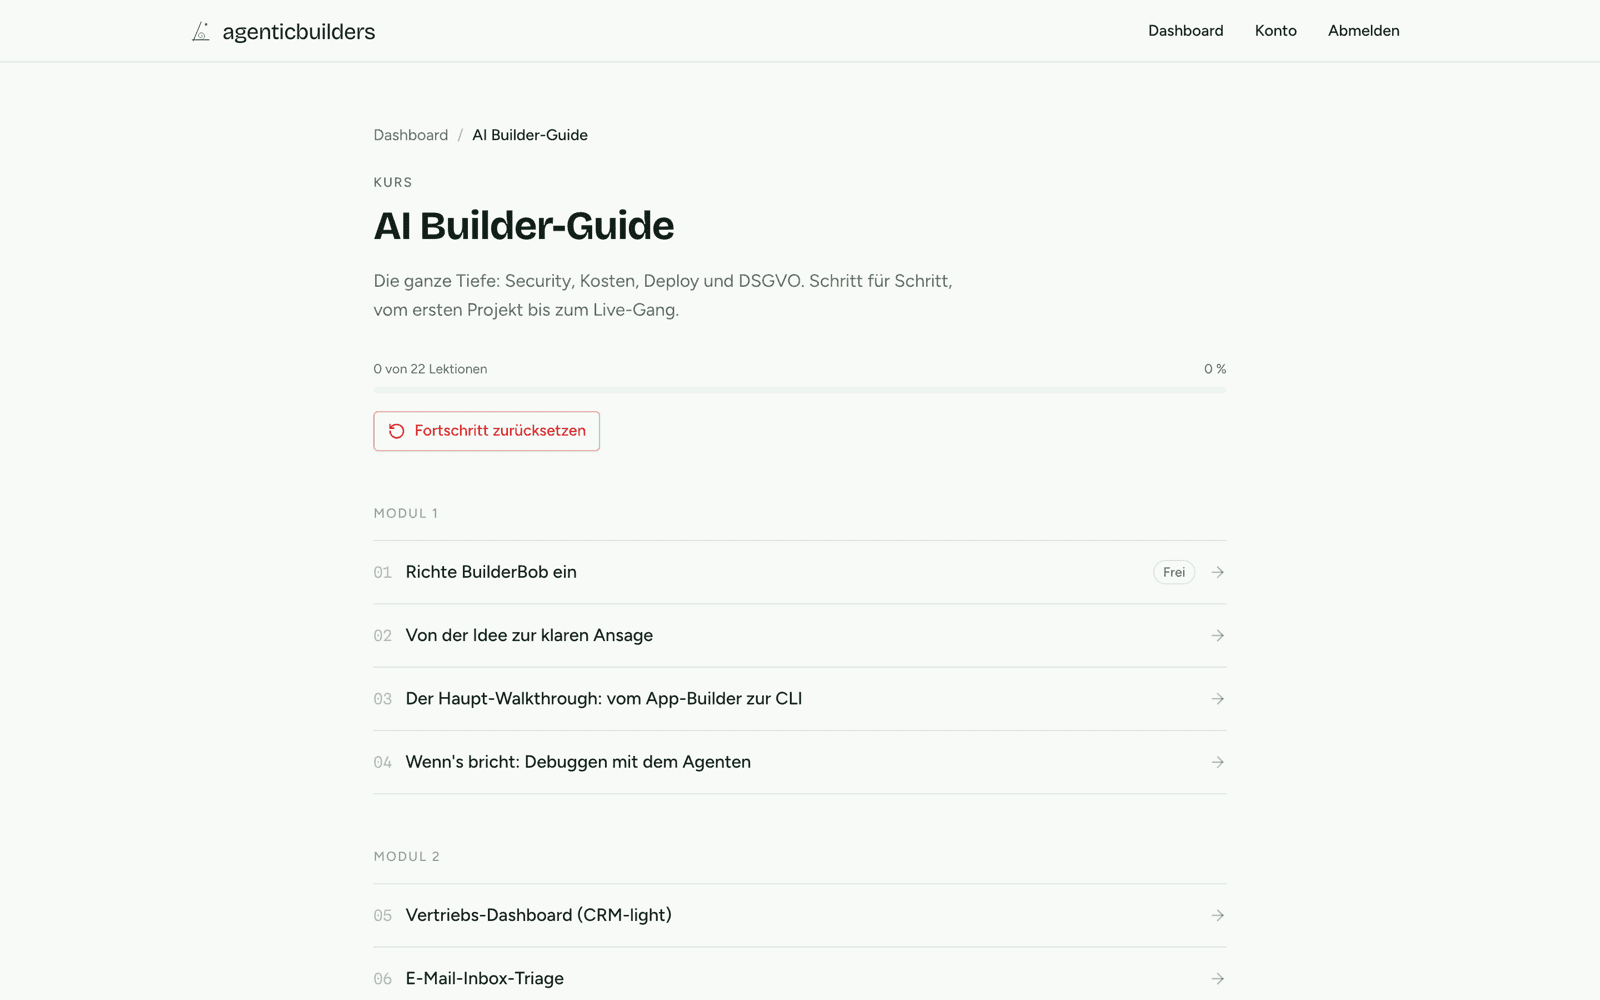Open lesson Wenn's bricht: Debuggen mit dem Agenten
The height and width of the screenshot is (1000, 1600).
click(800, 762)
